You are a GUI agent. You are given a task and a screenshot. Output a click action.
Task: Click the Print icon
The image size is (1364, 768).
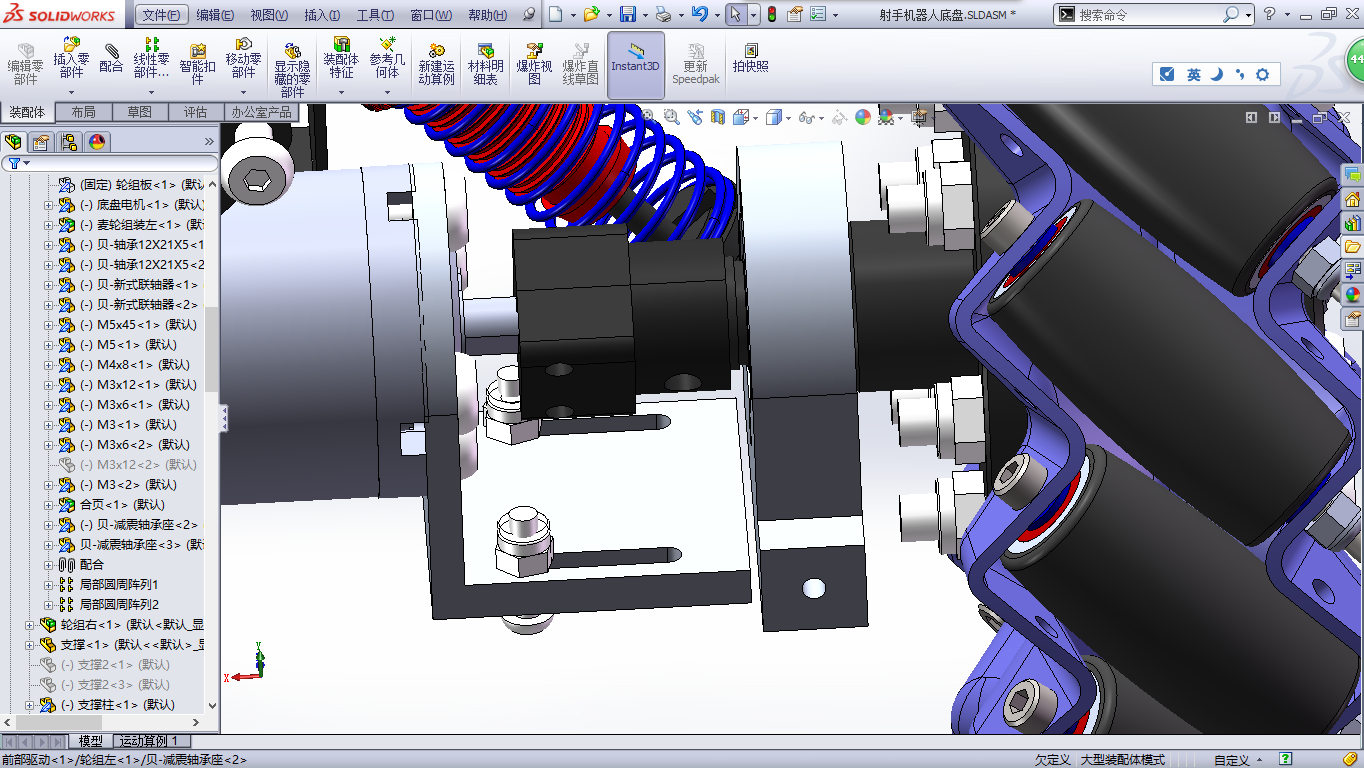pos(662,14)
